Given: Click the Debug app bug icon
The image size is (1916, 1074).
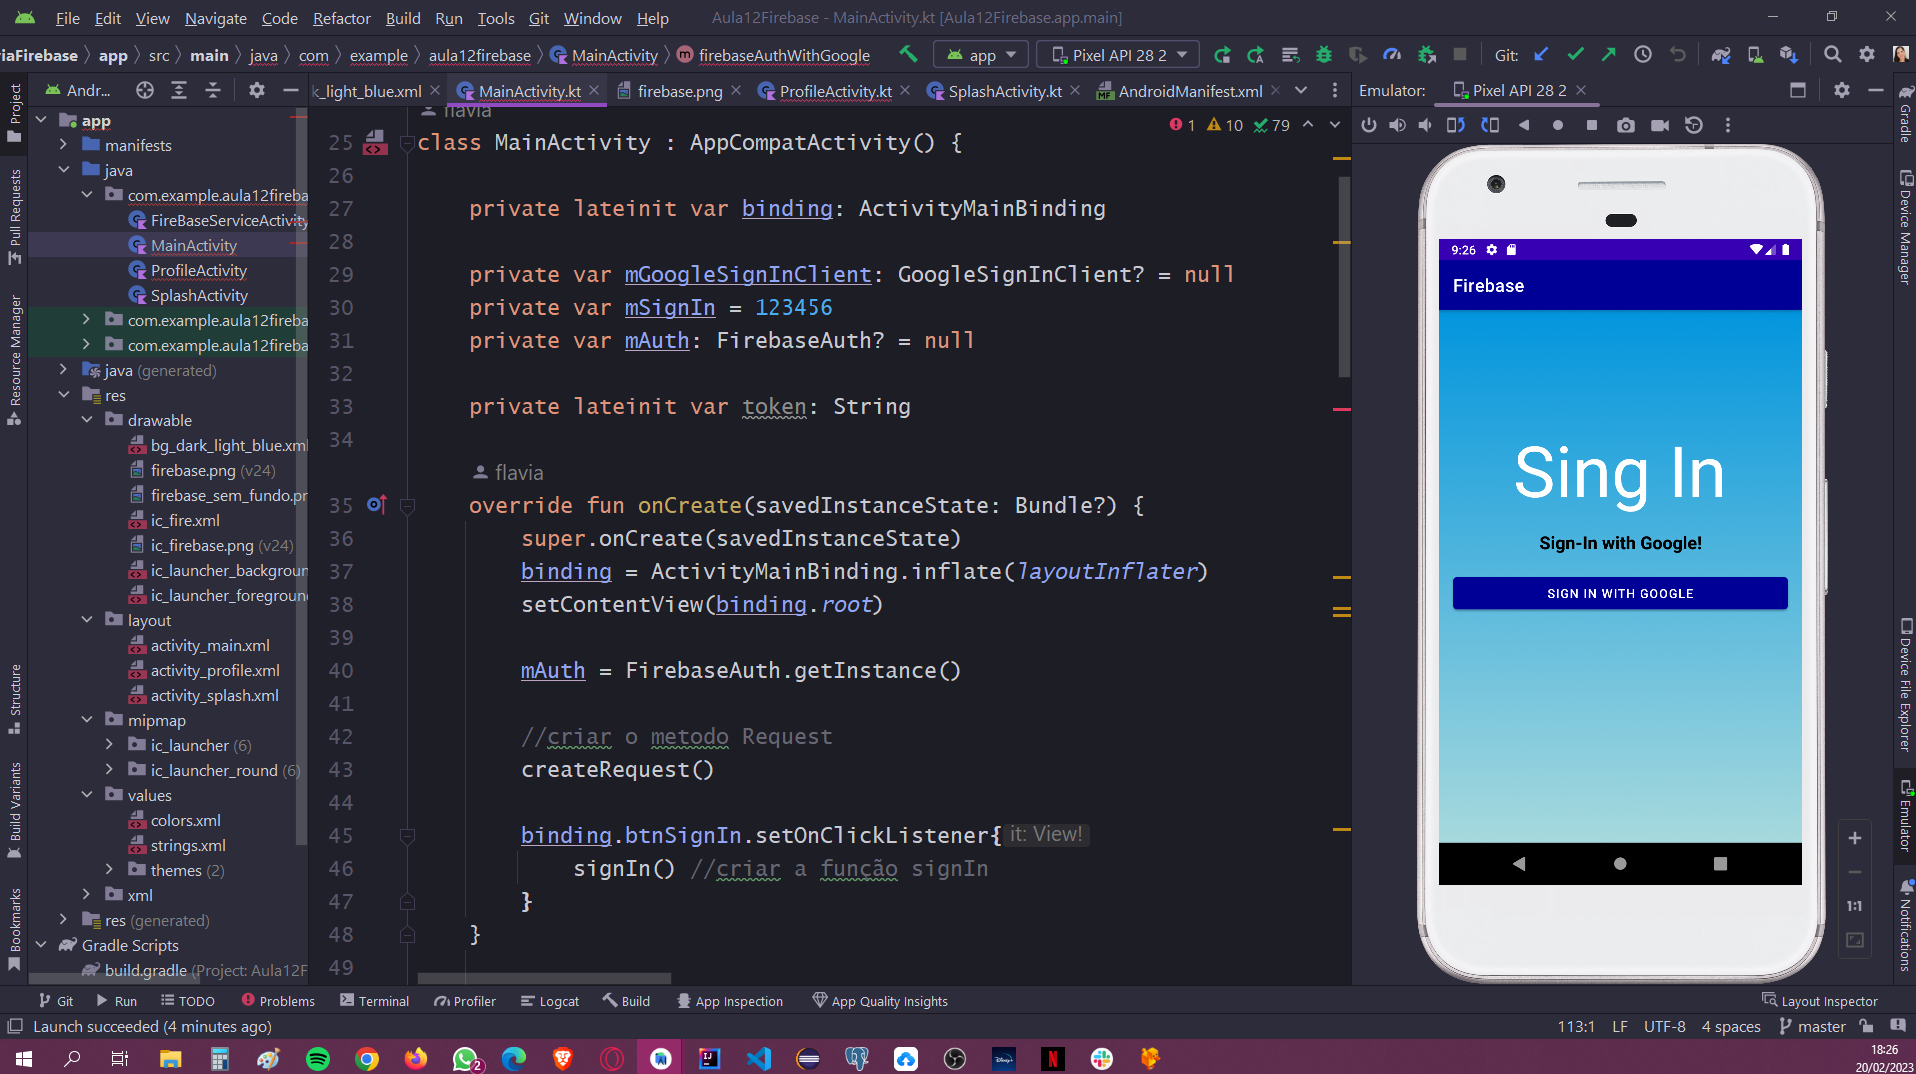Looking at the screenshot, I should [x=1324, y=55].
